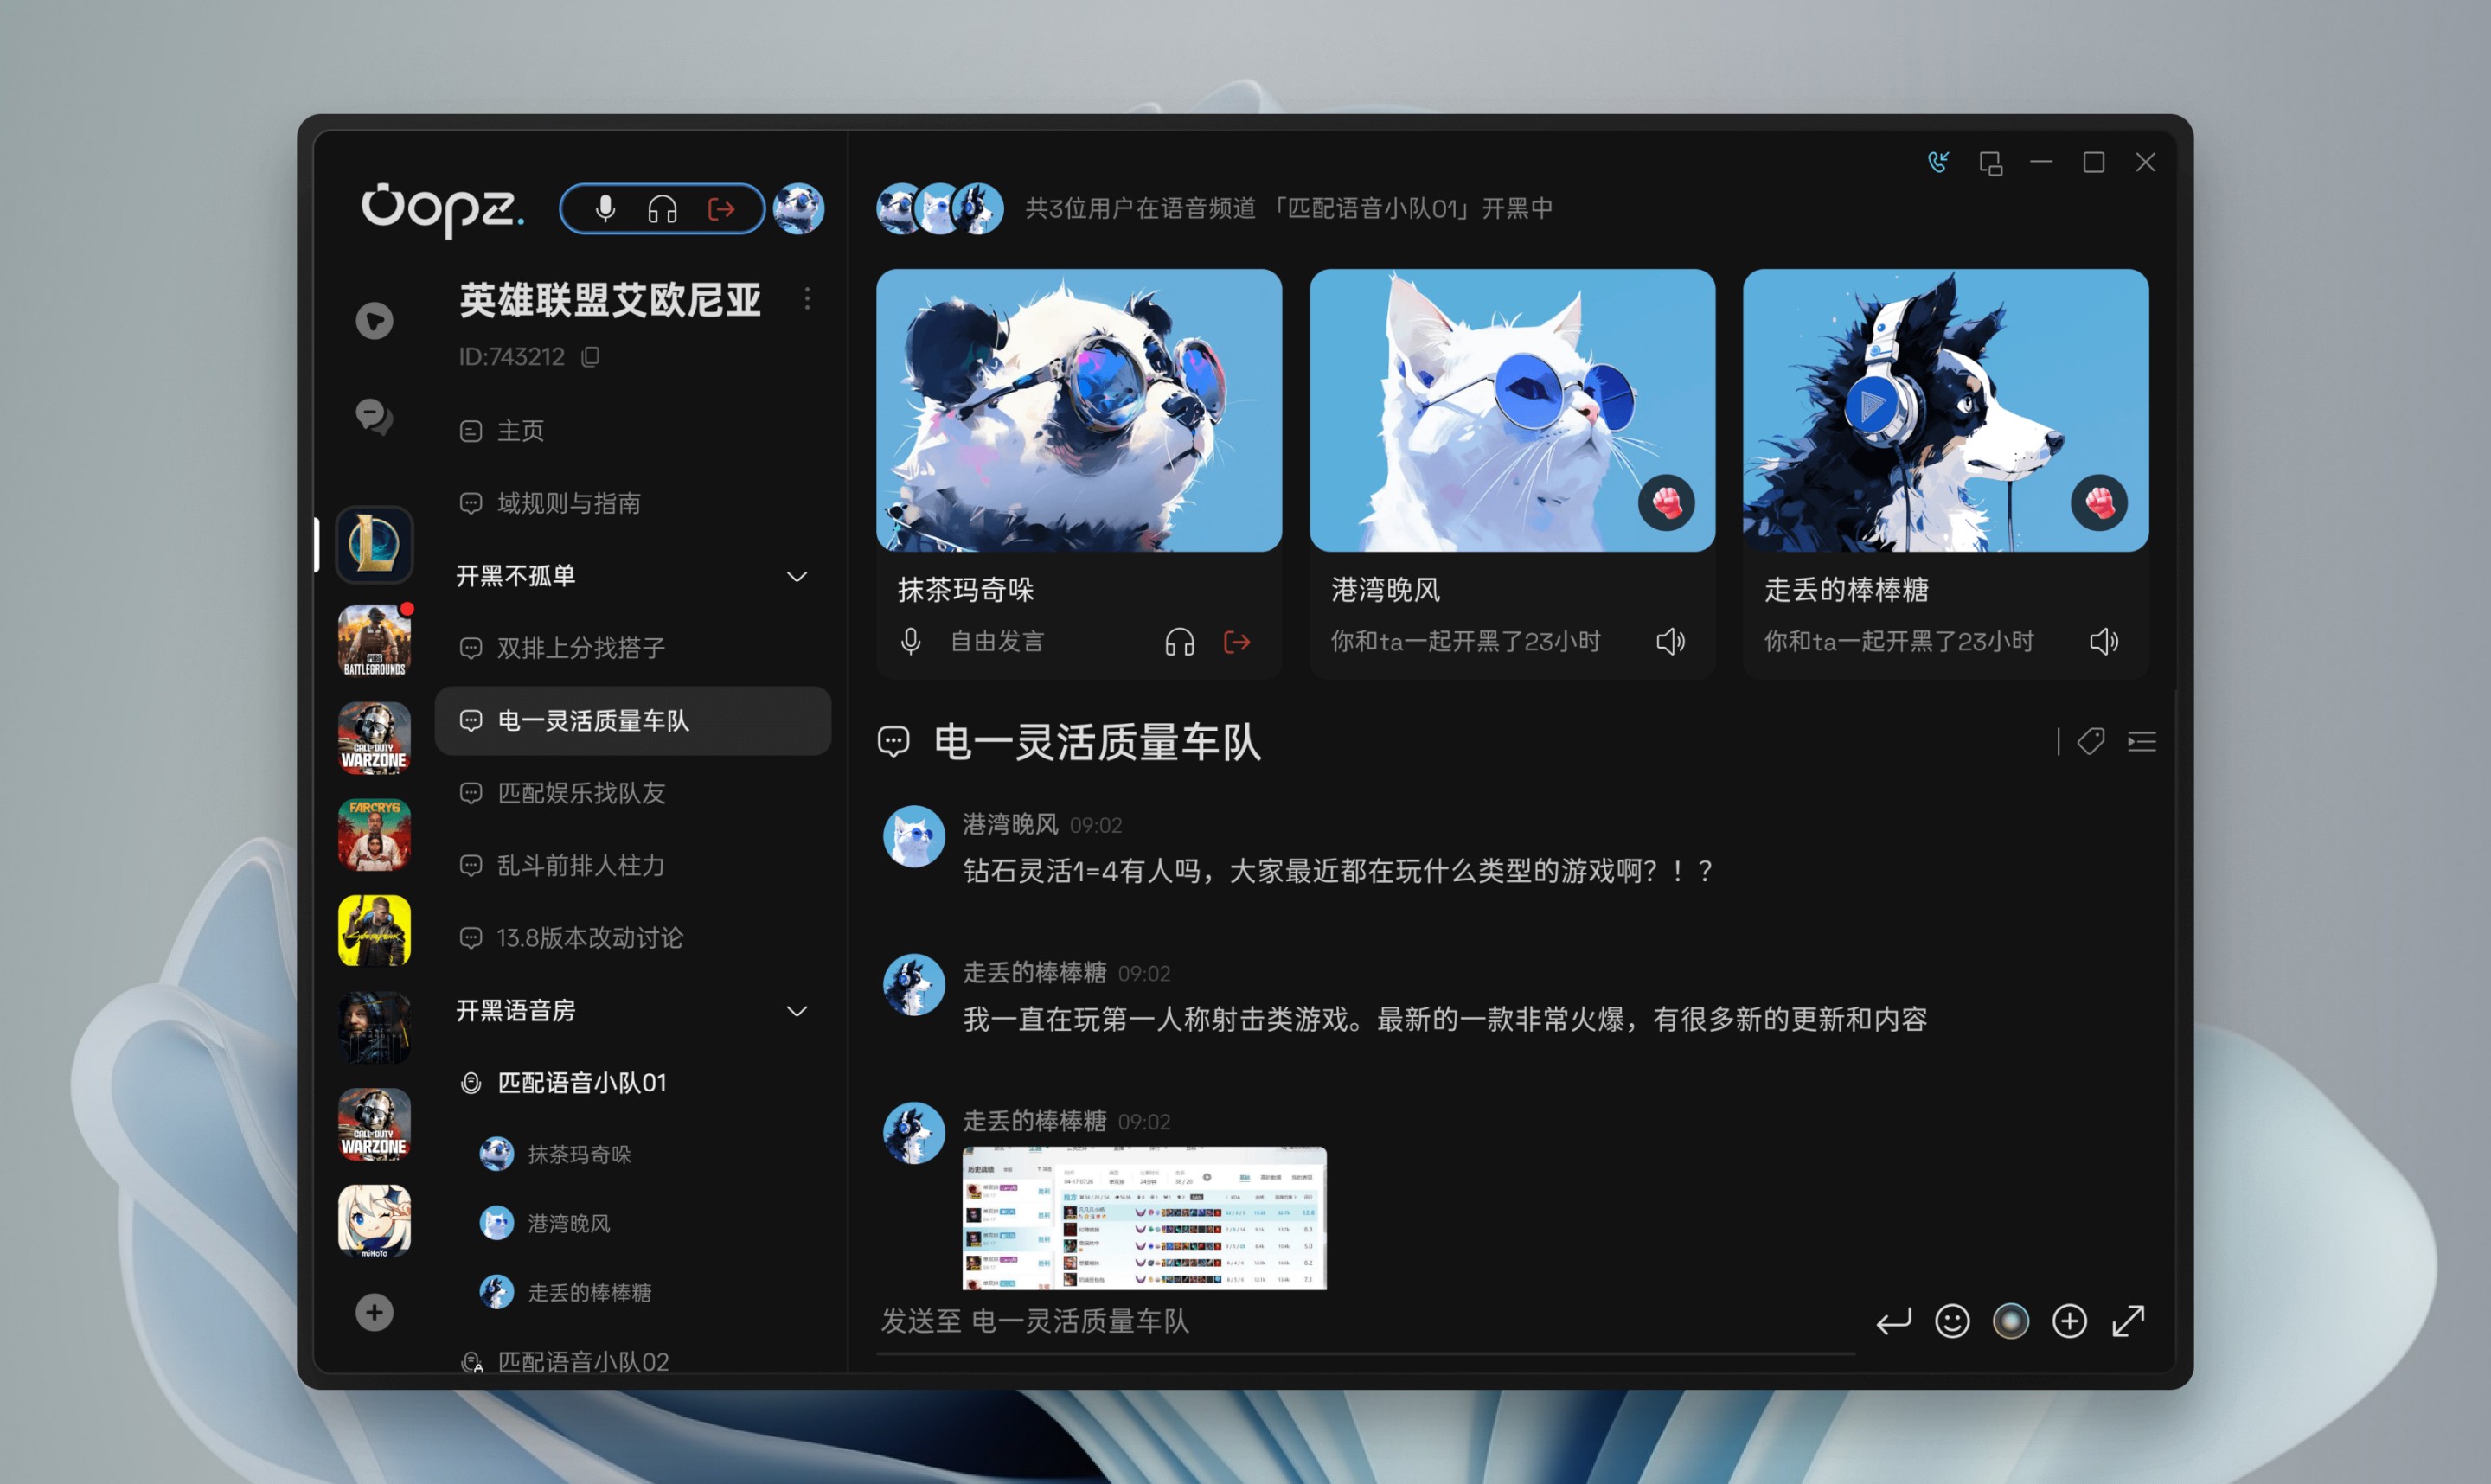Screen dimensions: 2491x1484
Task: Open private messages chat bubble icon
Action: point(374,416)
